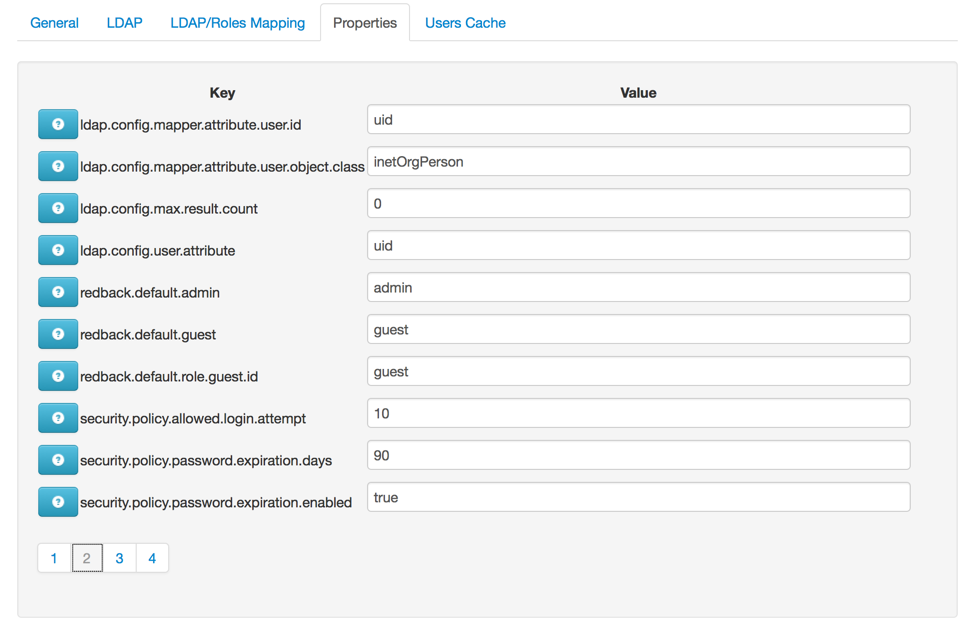Switch to the General tab
967x627 pixels.
[x=54, y=23]
